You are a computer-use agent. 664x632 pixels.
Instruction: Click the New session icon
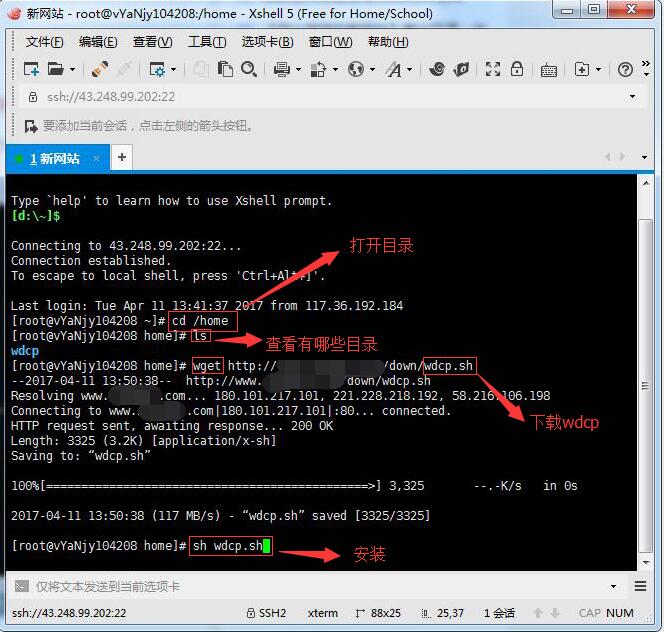(31, 69)
